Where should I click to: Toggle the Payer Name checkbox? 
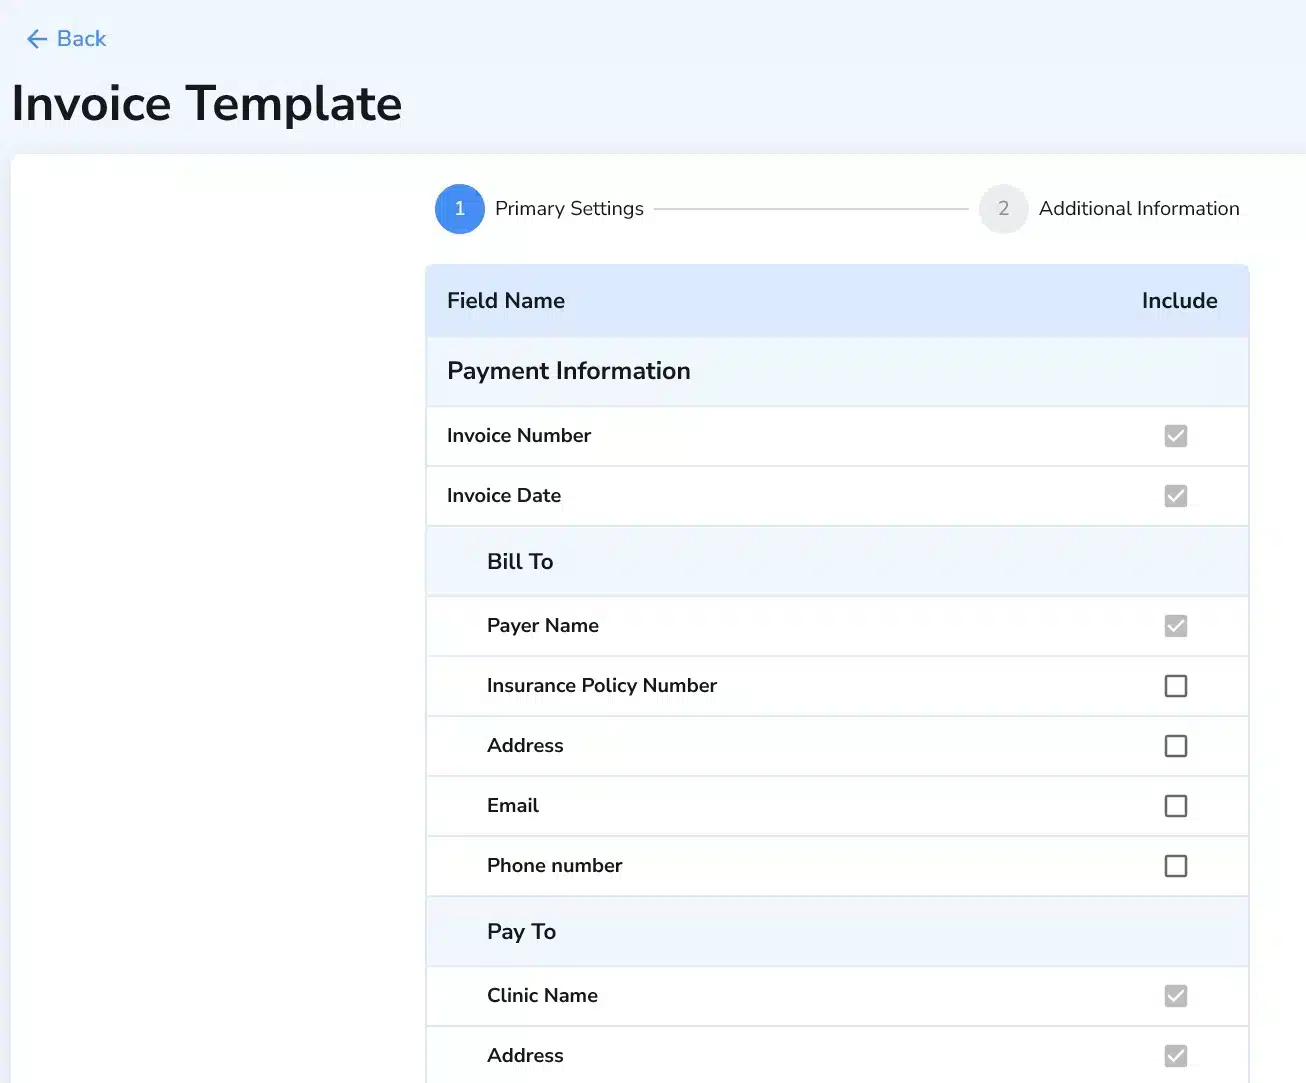point(1176,626)
